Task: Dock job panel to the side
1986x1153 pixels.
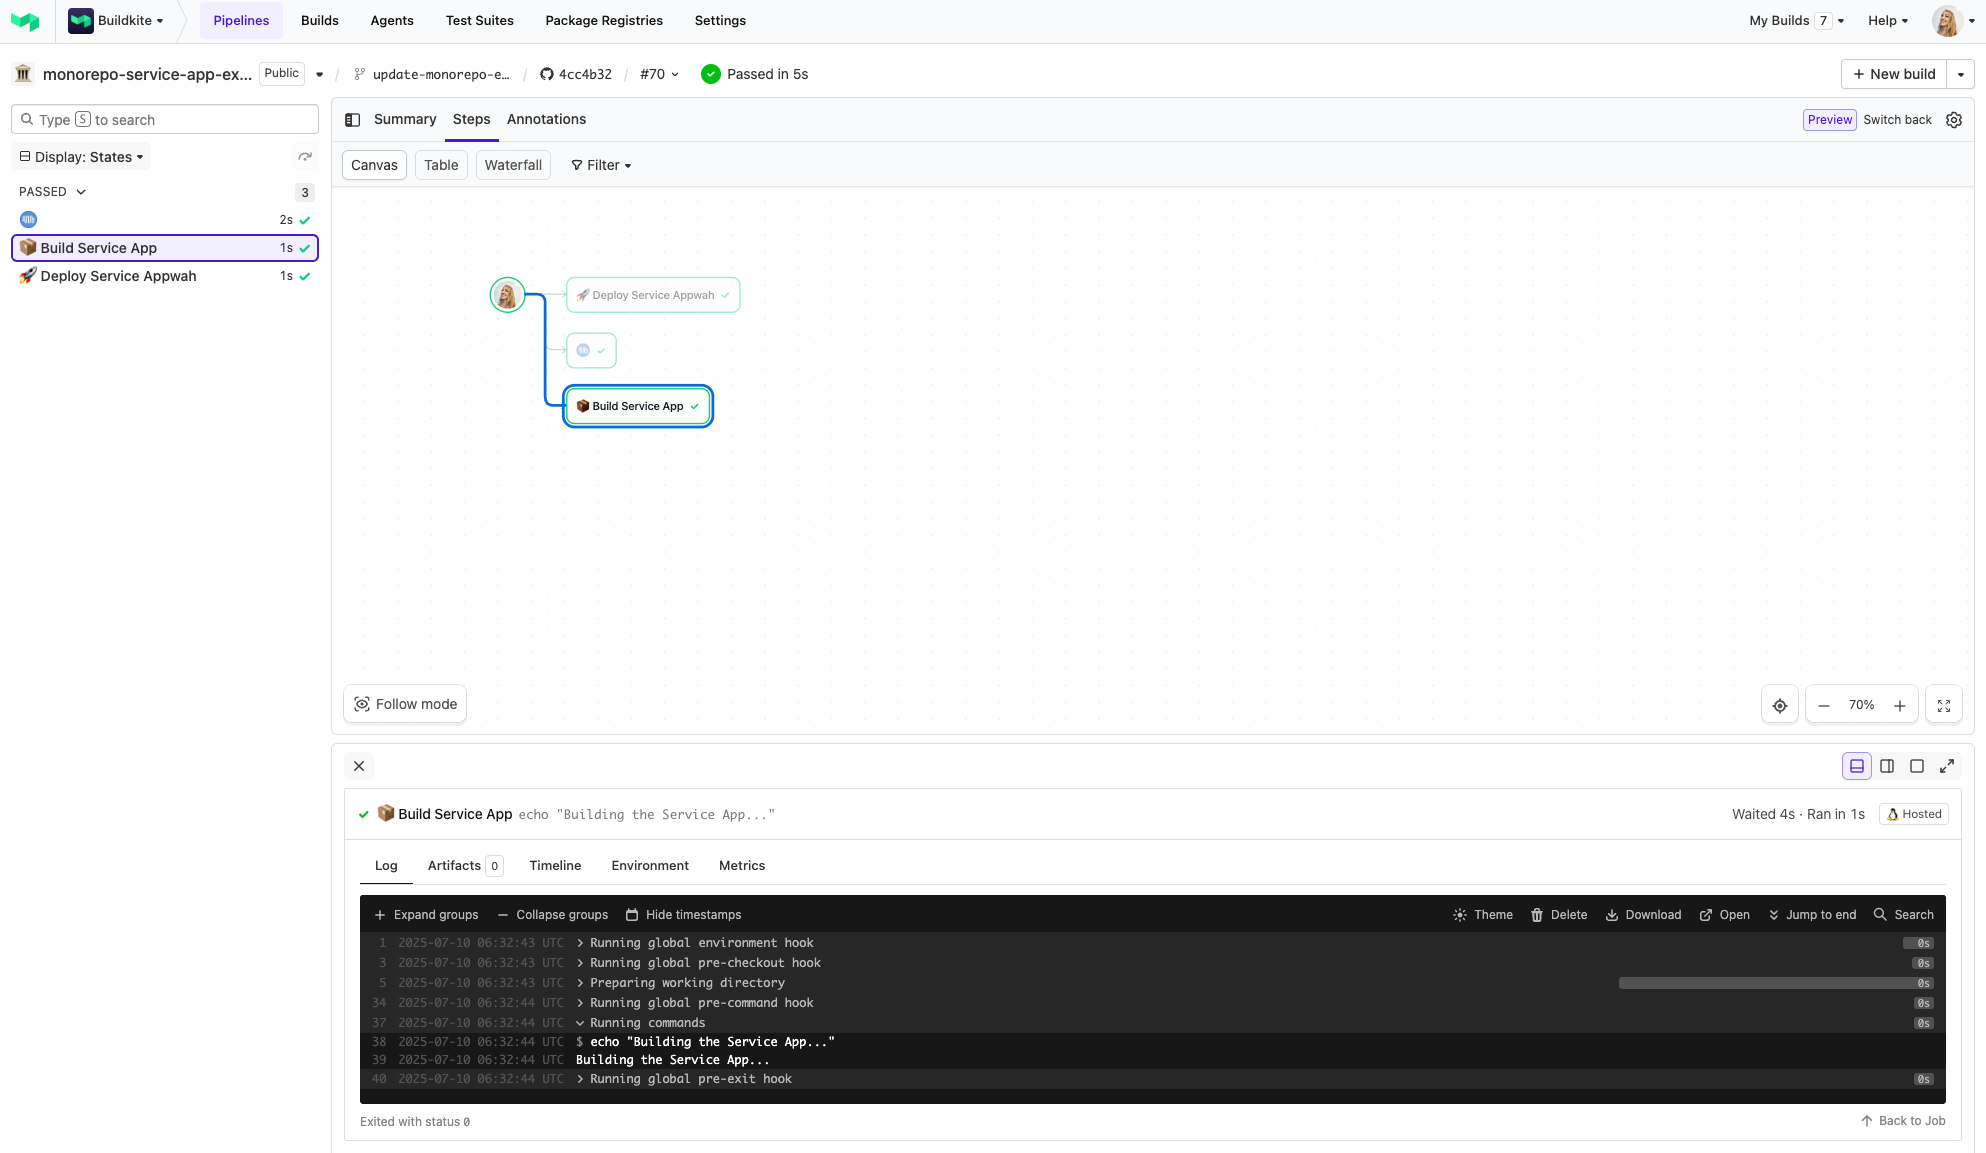Action: (1887, 766)
